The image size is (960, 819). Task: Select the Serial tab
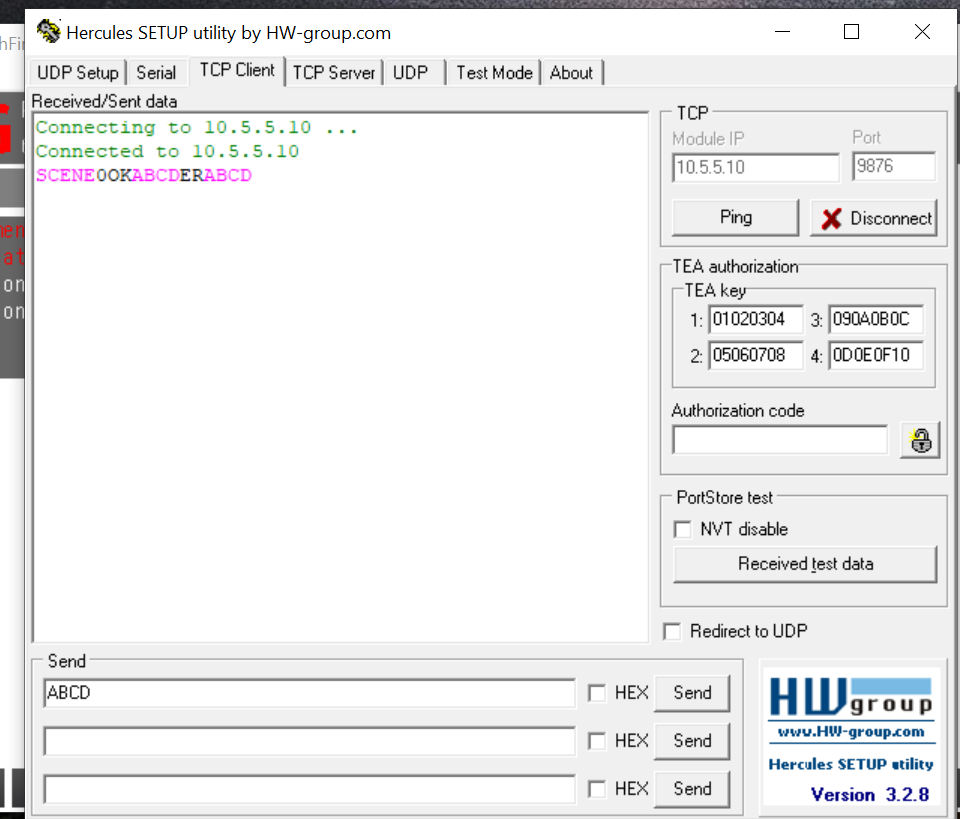tap(156, 71)
